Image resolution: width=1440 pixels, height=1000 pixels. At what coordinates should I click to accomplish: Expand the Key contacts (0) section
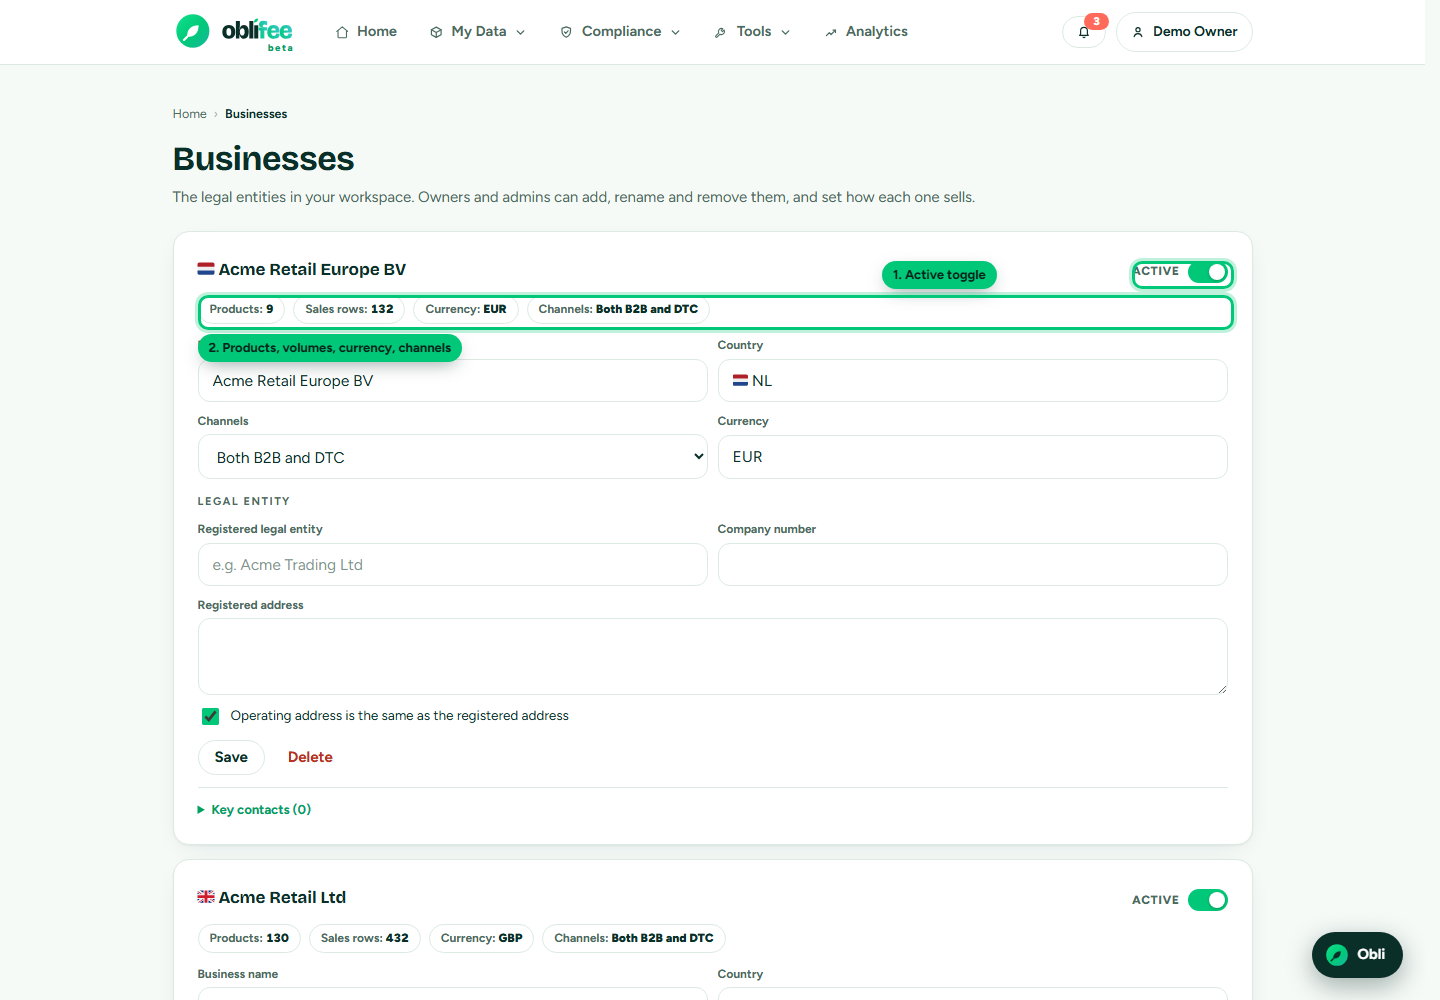[x=255, y=810]
